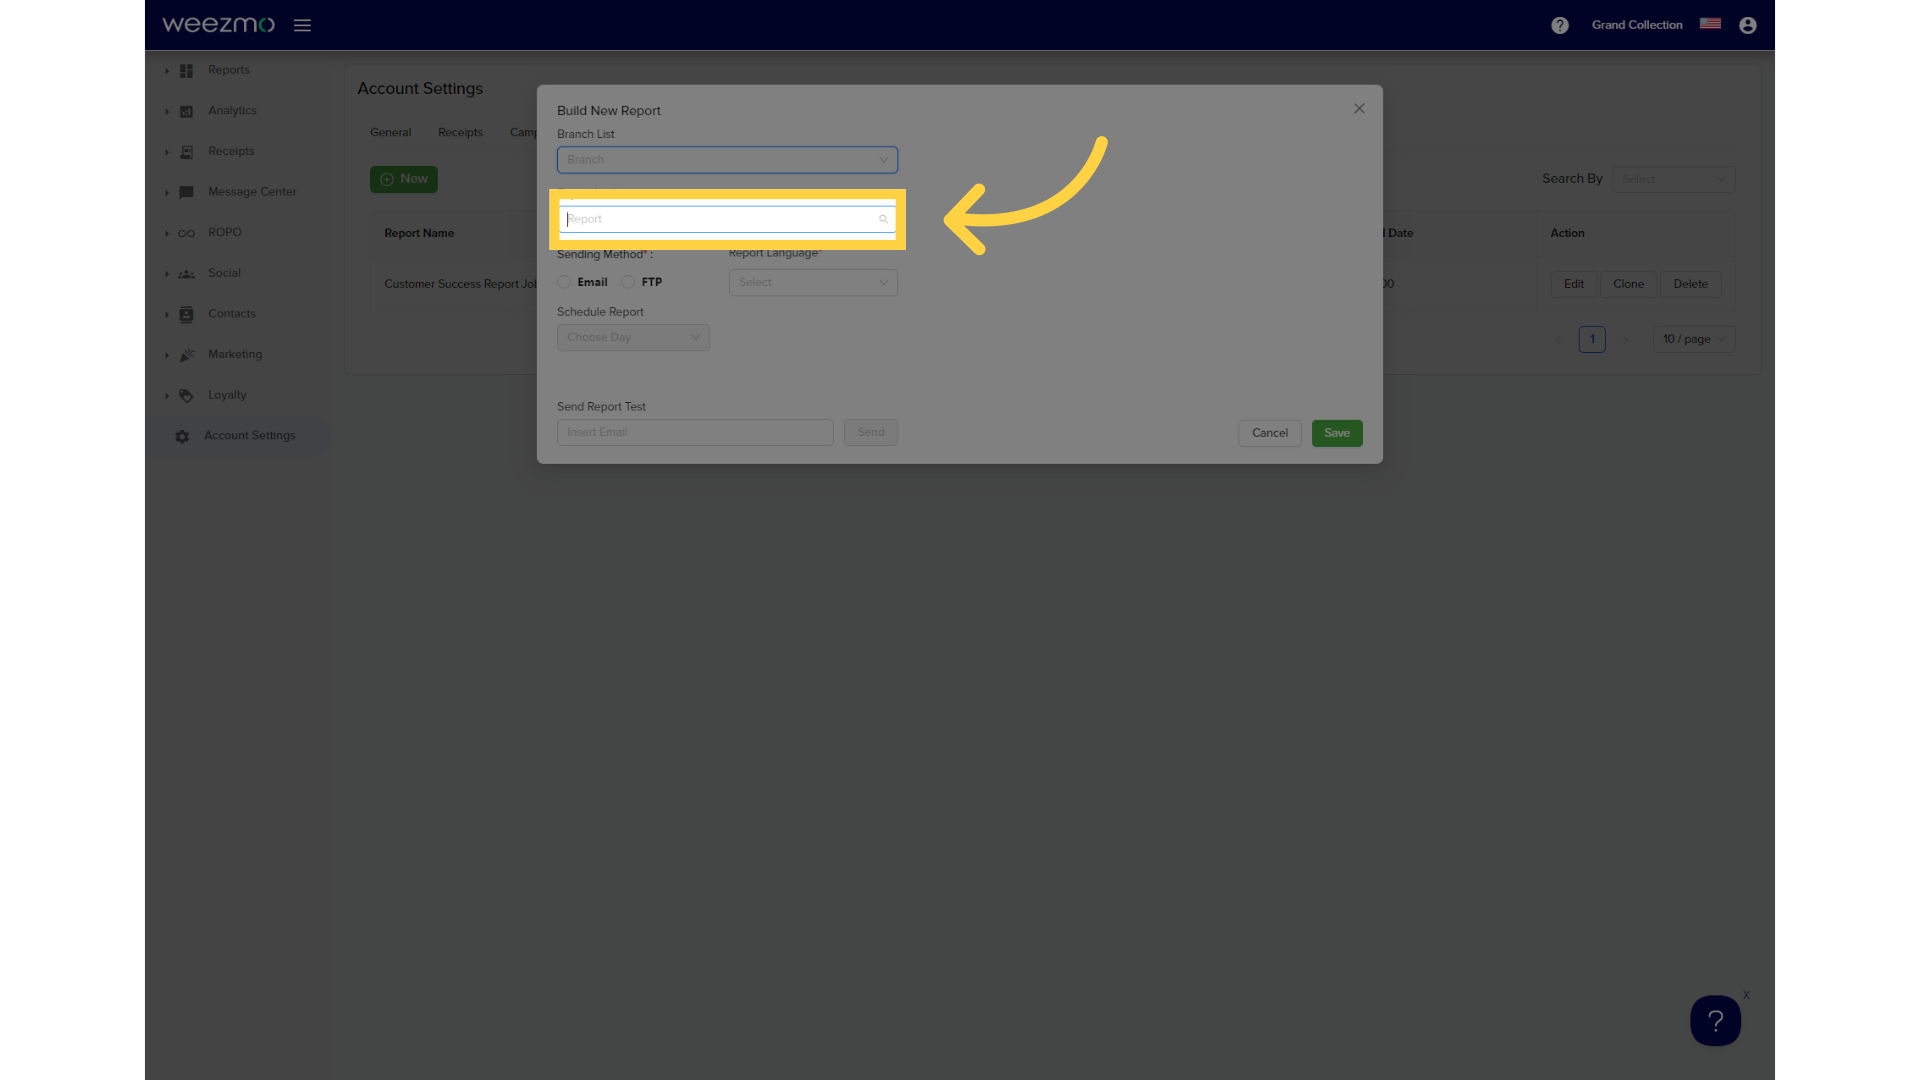
Task: Click the Report search input field
Action: click(727, 219)
